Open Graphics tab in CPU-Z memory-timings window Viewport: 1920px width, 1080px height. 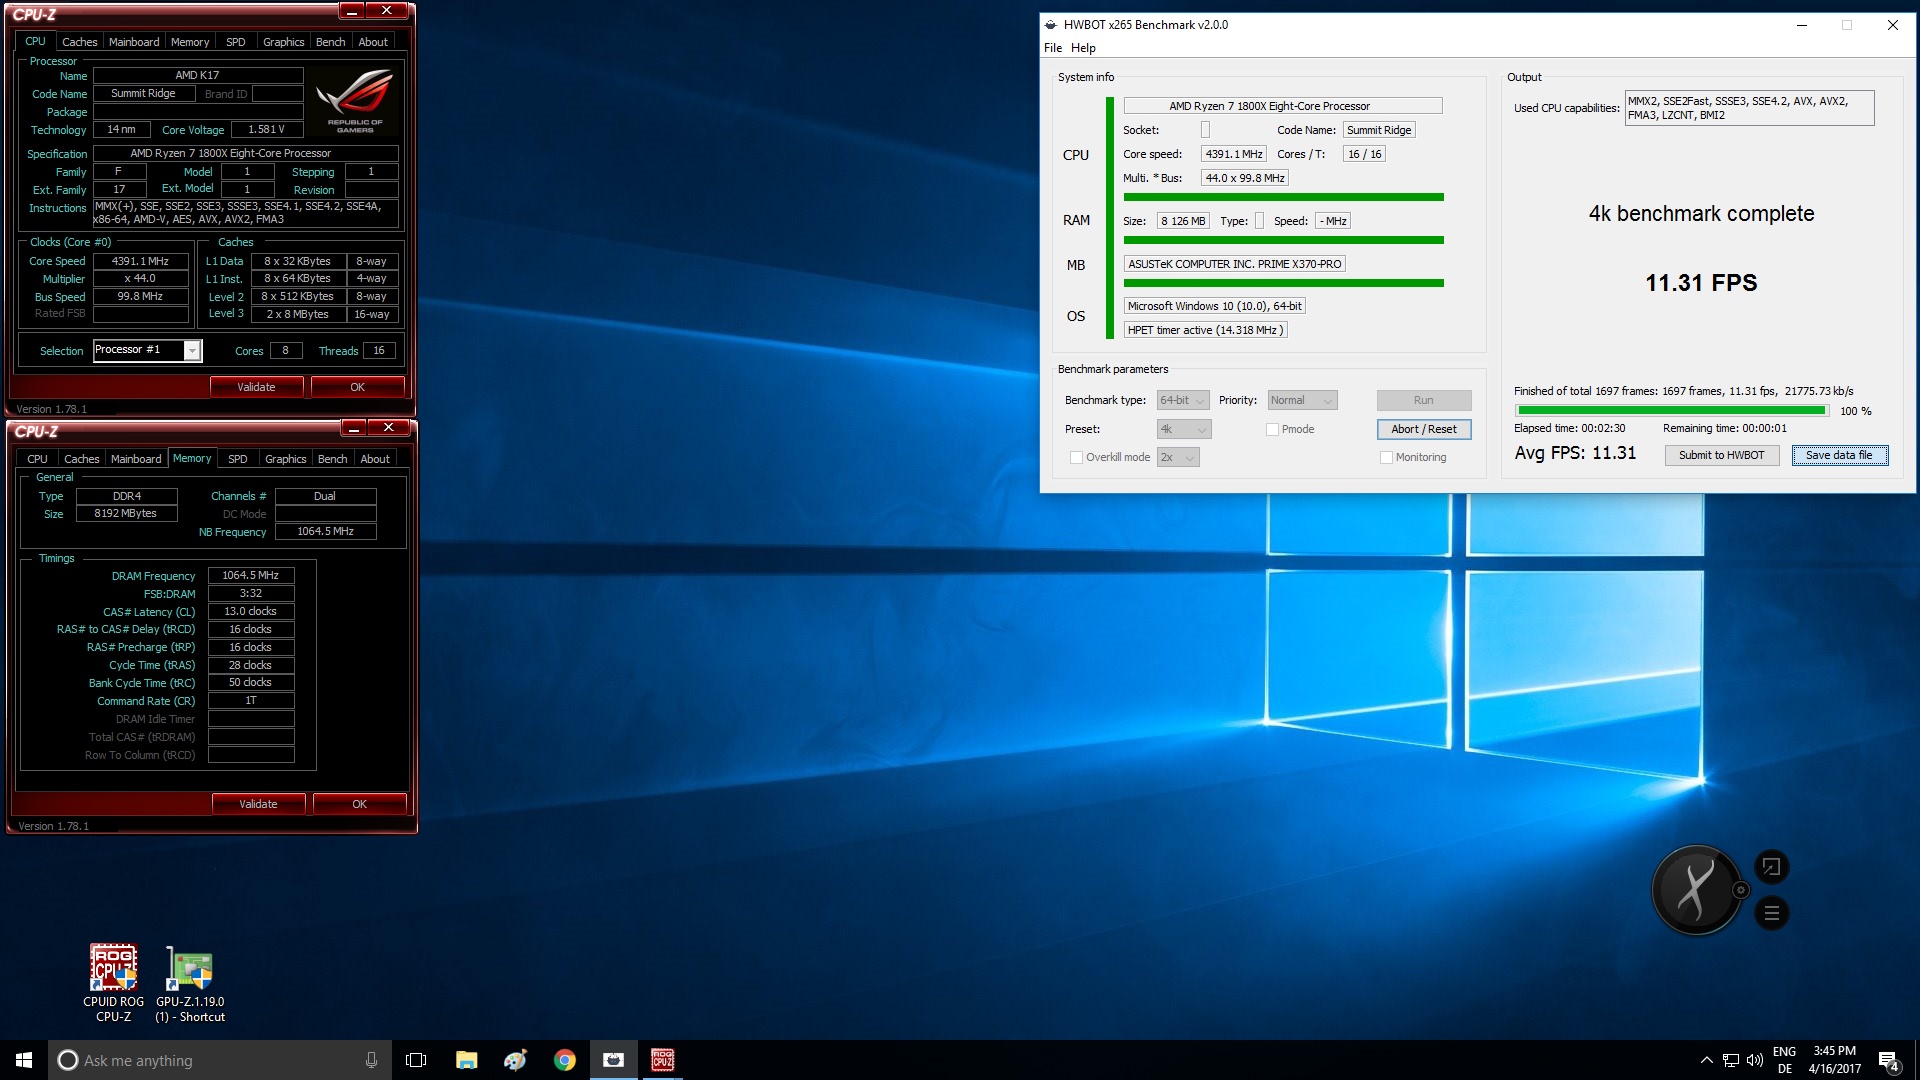[x=285, y=459]
